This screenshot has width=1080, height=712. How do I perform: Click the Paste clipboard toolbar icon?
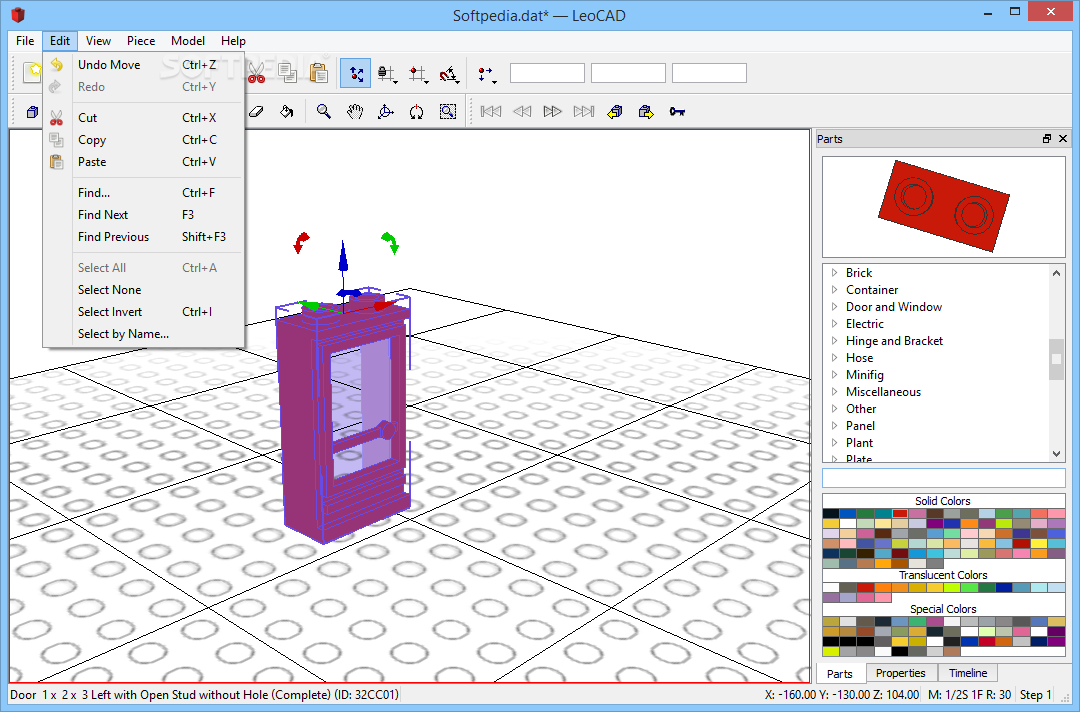click(318, 73)
